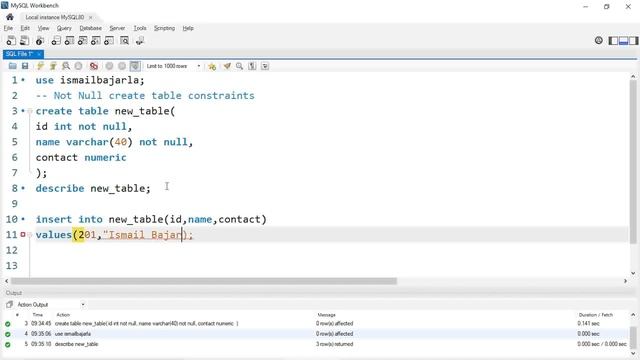Toggle the bottom output panel
The width and height of the screenshot is (640, 360).
623,40
